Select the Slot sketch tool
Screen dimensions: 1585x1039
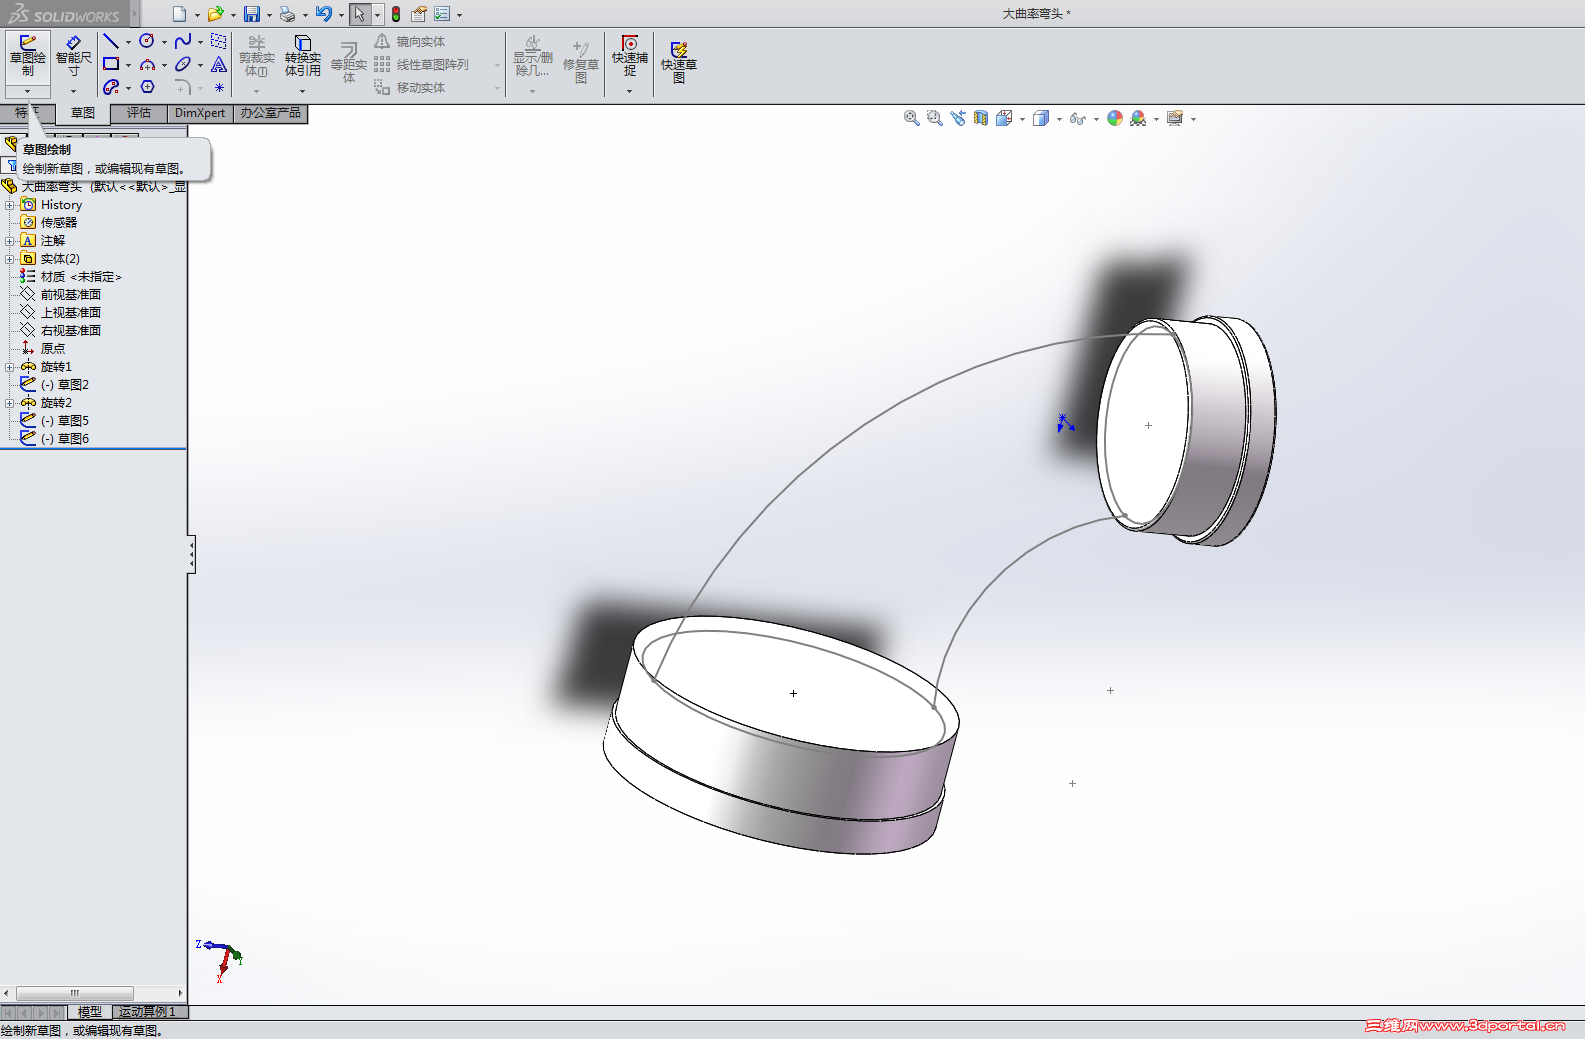click(111, 87)
